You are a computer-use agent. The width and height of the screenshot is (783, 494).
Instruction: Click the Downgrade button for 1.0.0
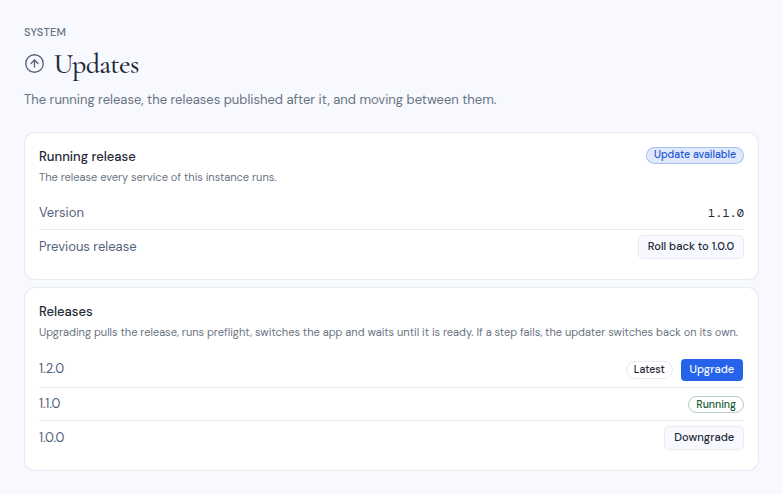[704, 438]
